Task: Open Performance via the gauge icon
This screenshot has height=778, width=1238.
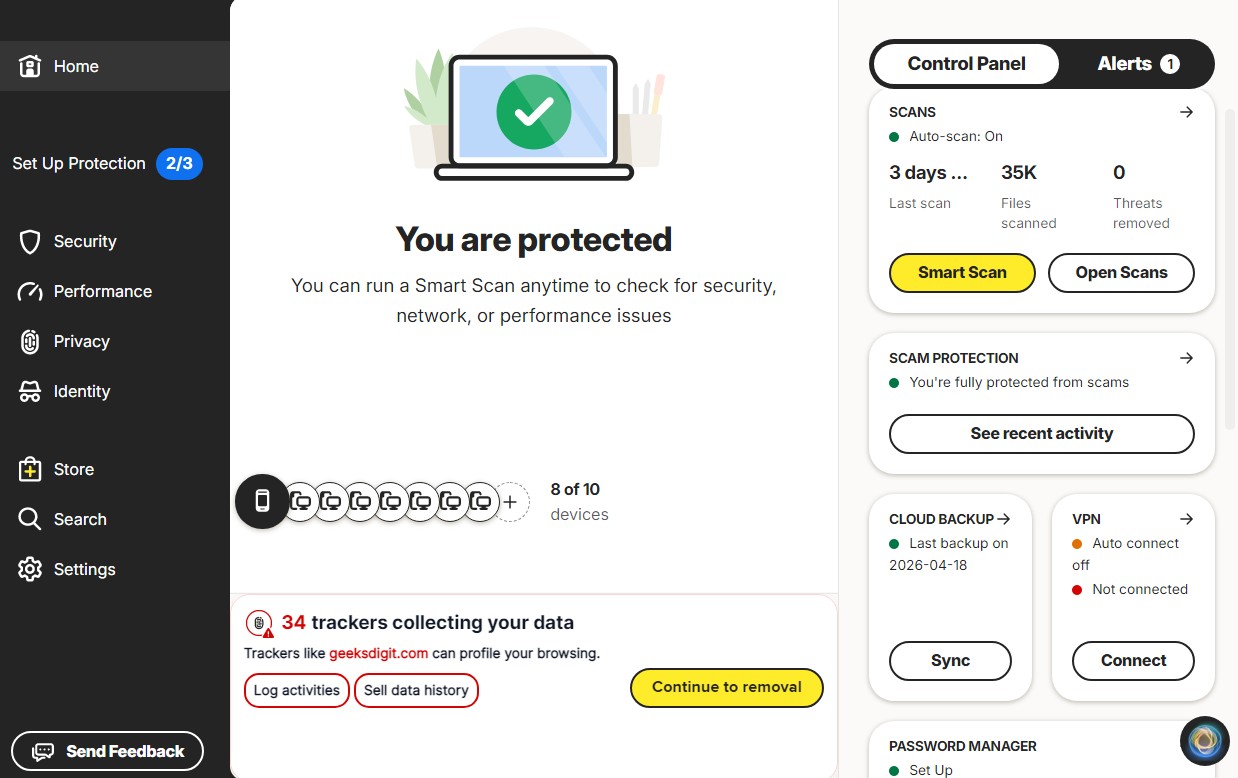Action: (30, 292)
